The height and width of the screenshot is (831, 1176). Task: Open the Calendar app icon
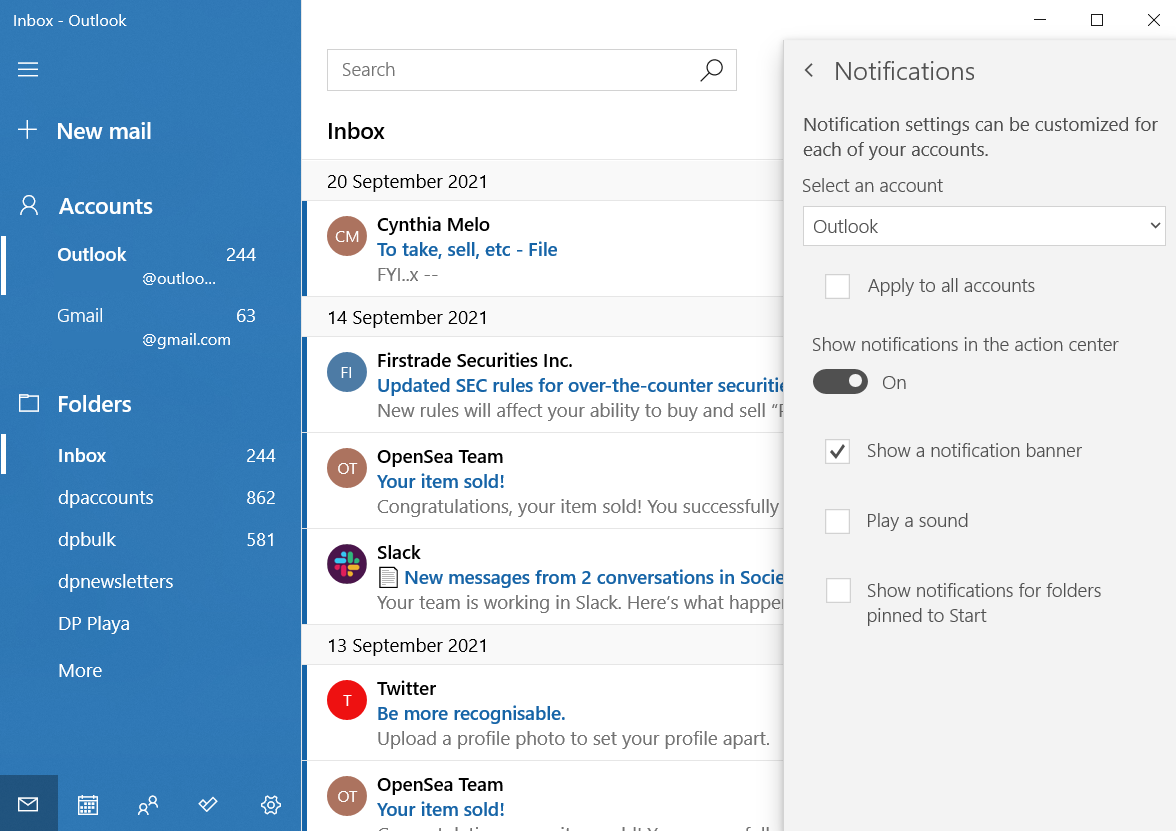88,805
